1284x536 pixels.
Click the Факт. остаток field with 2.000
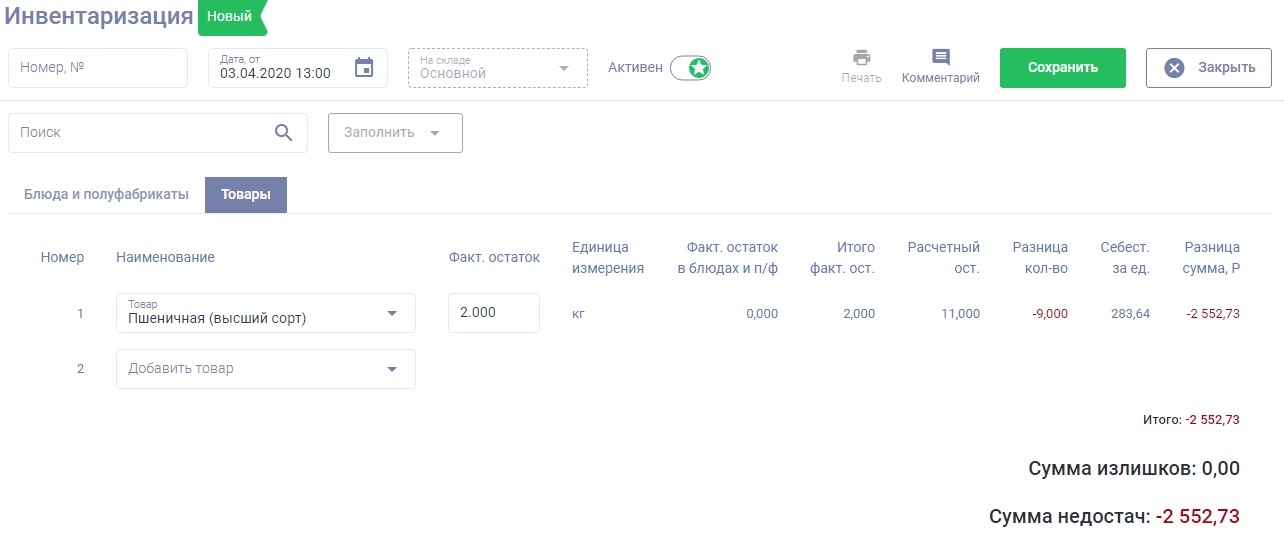[x=493, y=313]
